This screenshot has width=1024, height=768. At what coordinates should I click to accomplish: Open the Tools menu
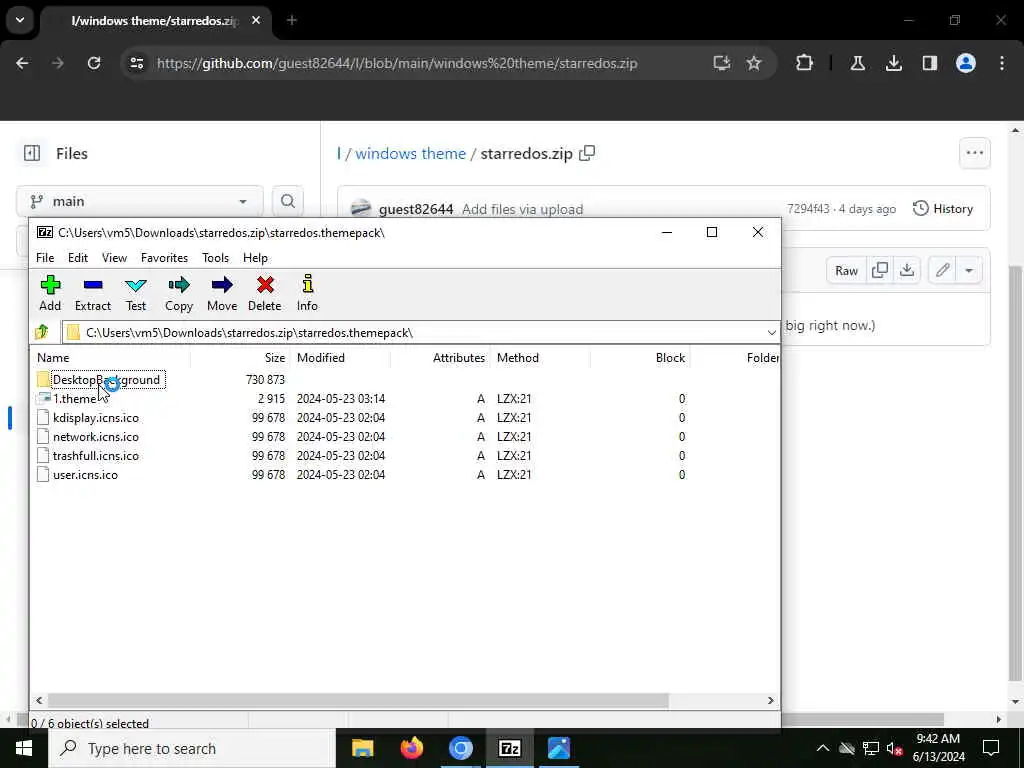tap(216, 258)
